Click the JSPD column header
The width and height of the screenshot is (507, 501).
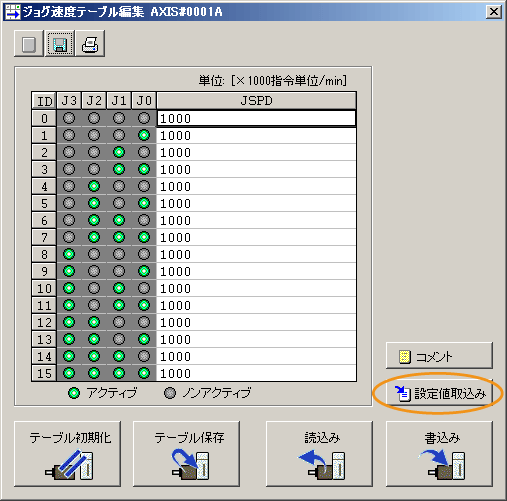click(256, 101)
